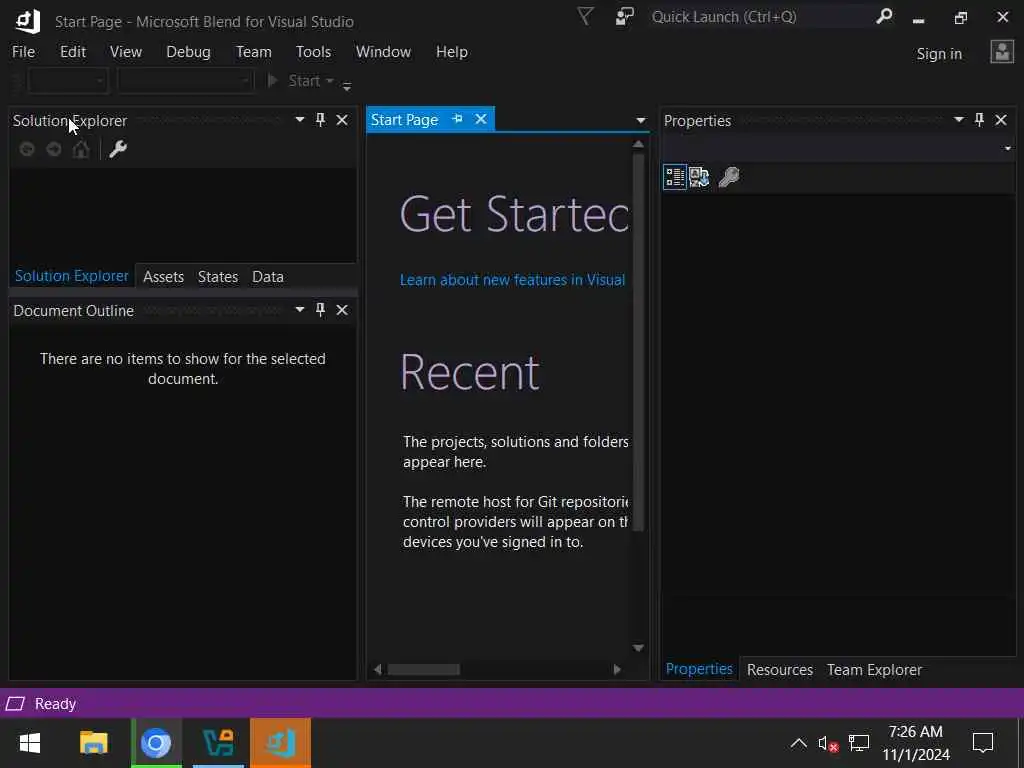Open the Edit menu
This screenshot has height=768, width=1024.
coord(72,52)
